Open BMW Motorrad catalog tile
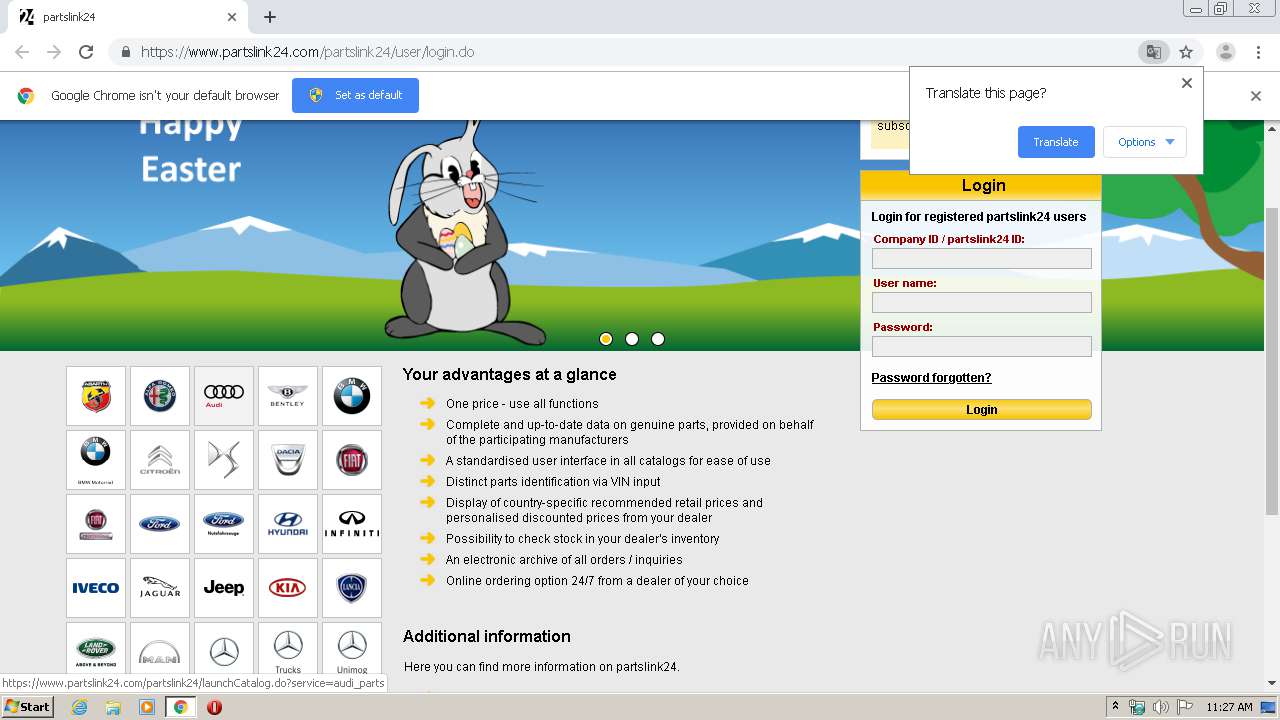 (96, 460)
